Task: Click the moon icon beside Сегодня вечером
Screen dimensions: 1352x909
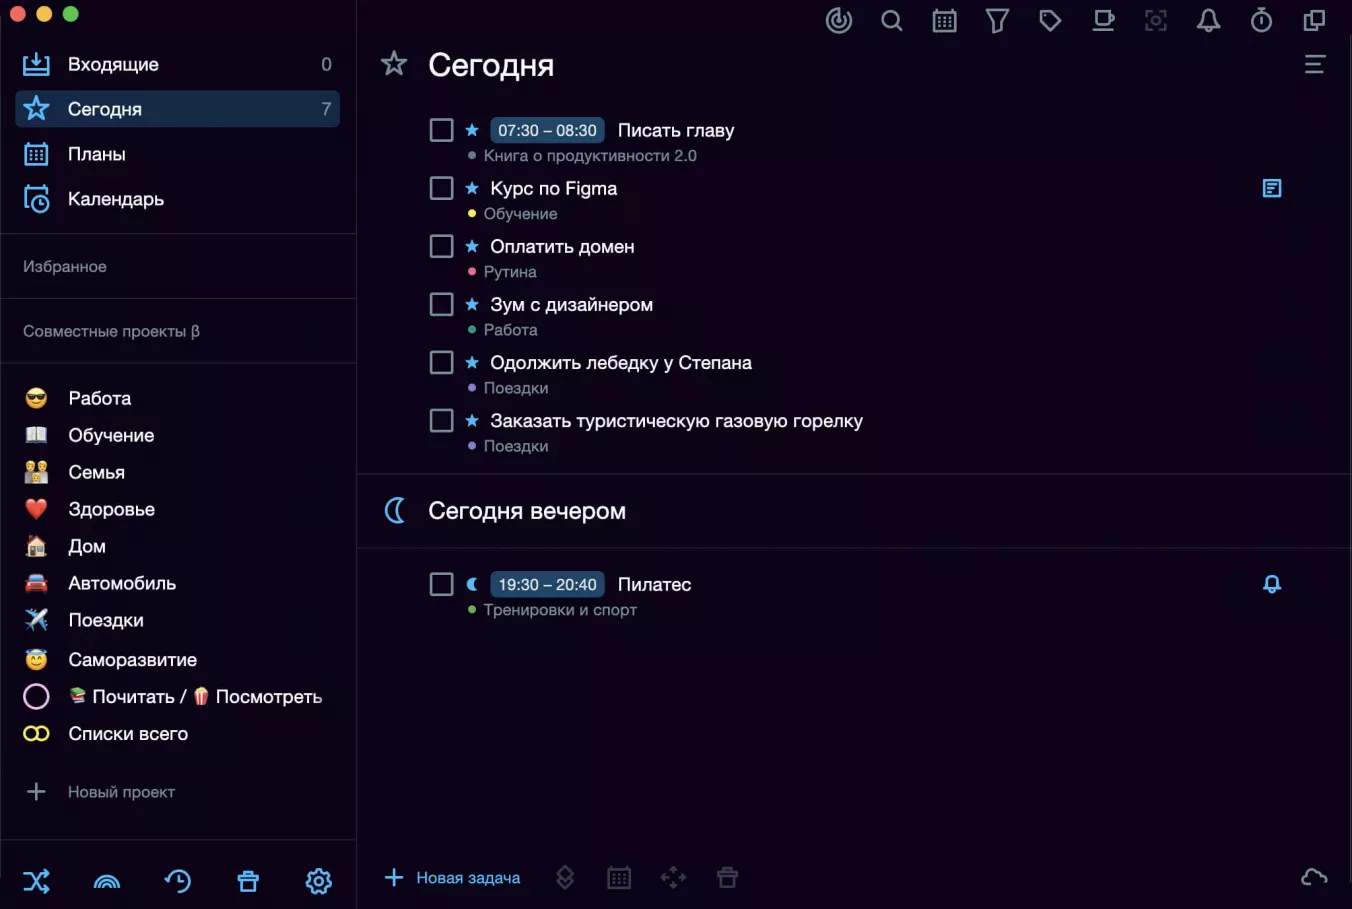Action: point(395,511)
